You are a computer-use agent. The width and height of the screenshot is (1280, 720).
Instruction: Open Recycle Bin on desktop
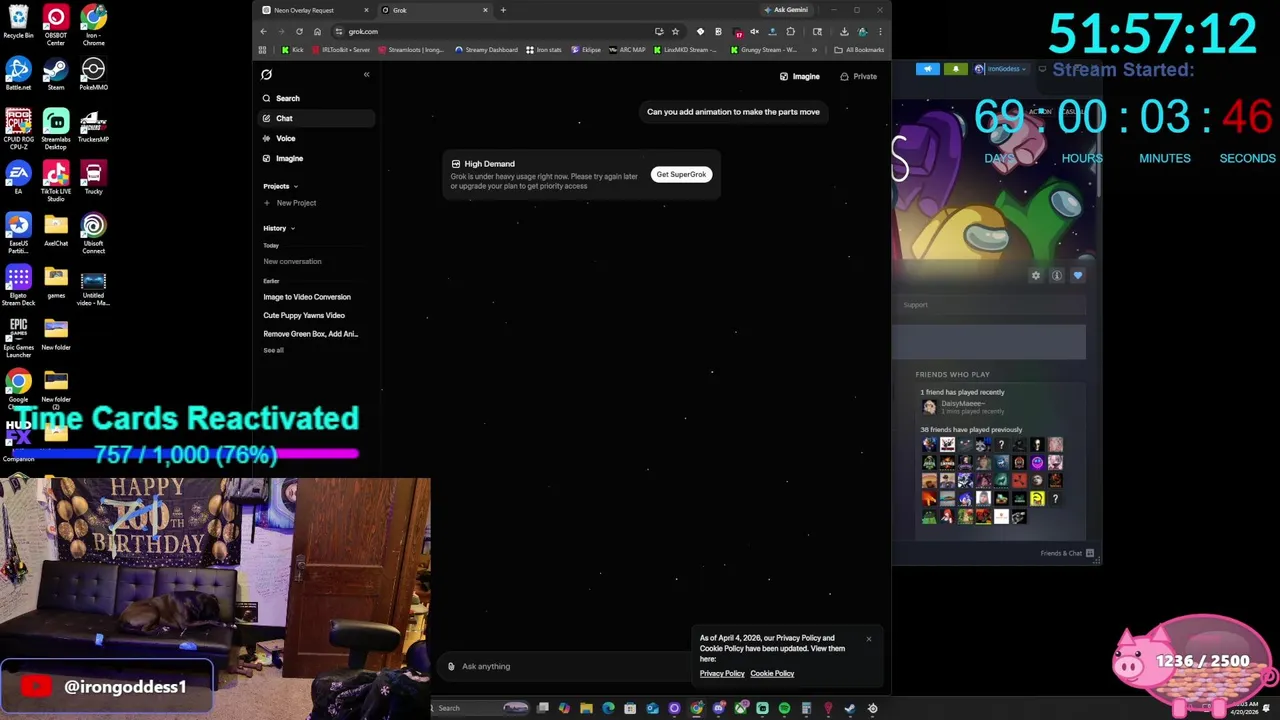pyautogui.click(x=18, y=22)
